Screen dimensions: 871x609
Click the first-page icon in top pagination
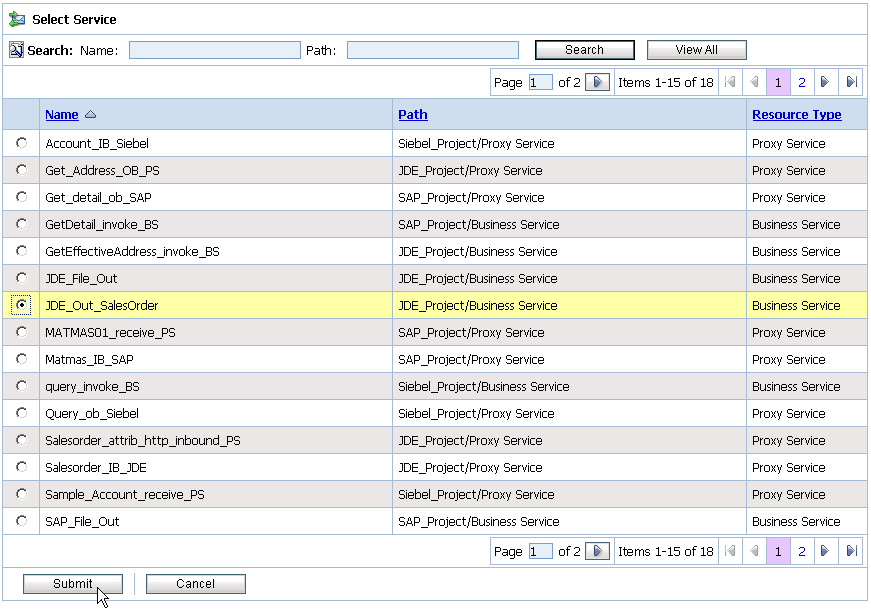tap(731, 81)
